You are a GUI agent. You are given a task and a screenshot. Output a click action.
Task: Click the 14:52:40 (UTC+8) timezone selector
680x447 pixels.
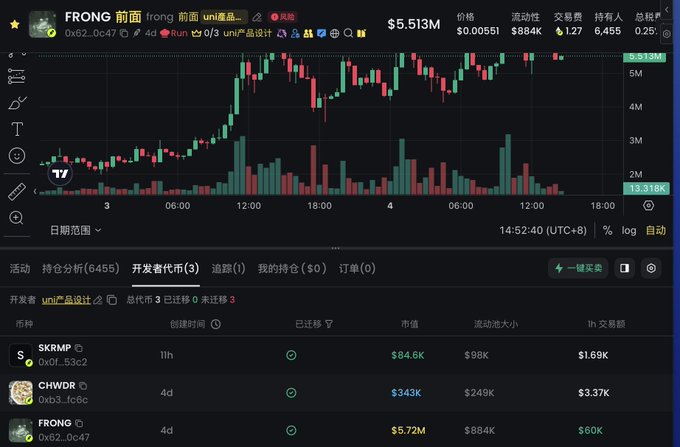[x=543, y=230]
